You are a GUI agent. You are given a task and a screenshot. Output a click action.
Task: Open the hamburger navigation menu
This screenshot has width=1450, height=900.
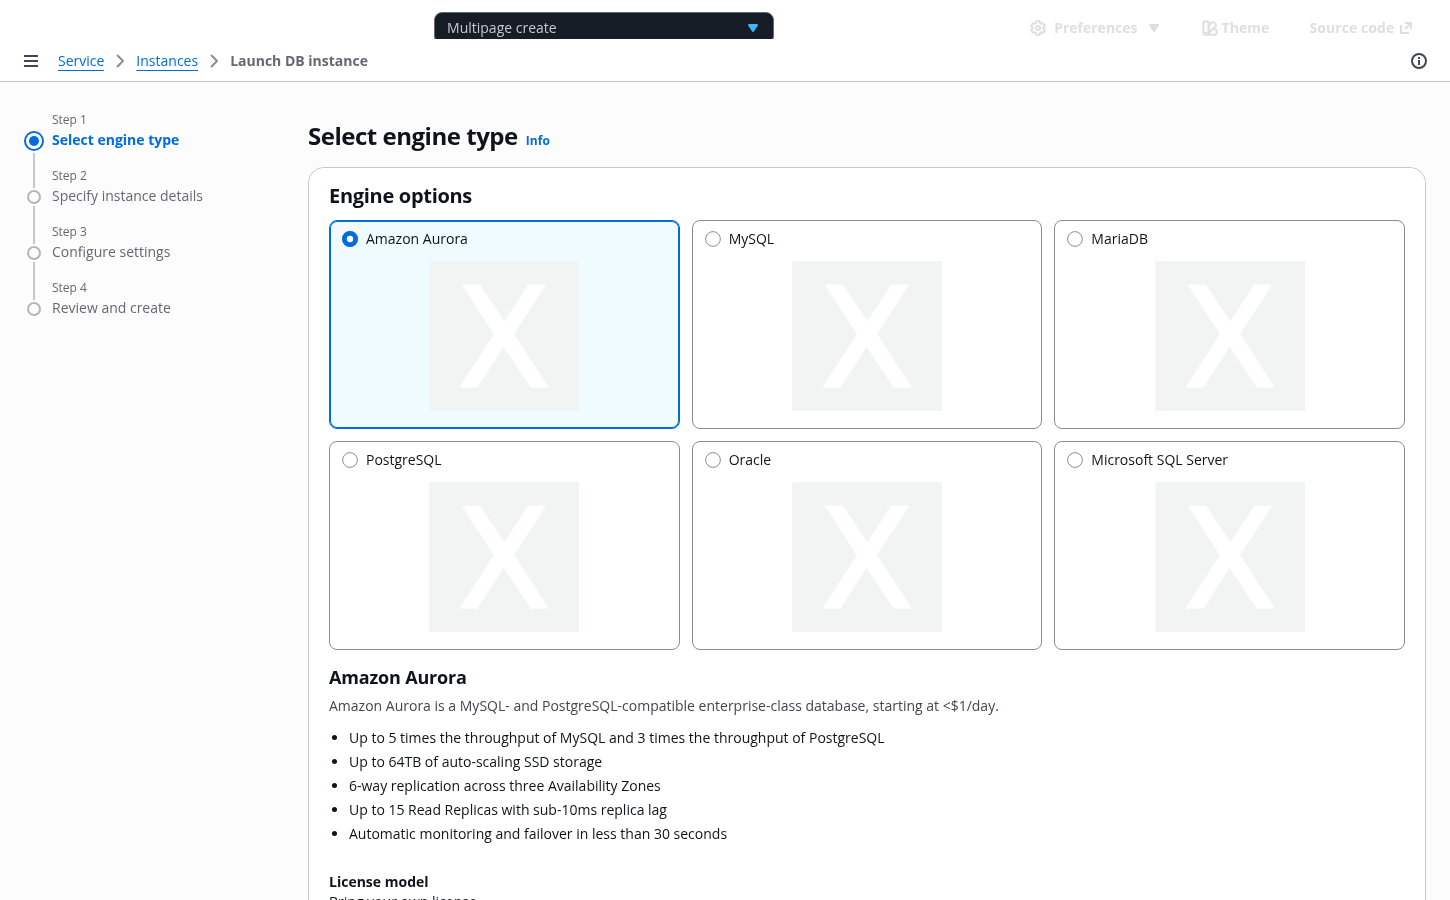(x=31, y=61)
